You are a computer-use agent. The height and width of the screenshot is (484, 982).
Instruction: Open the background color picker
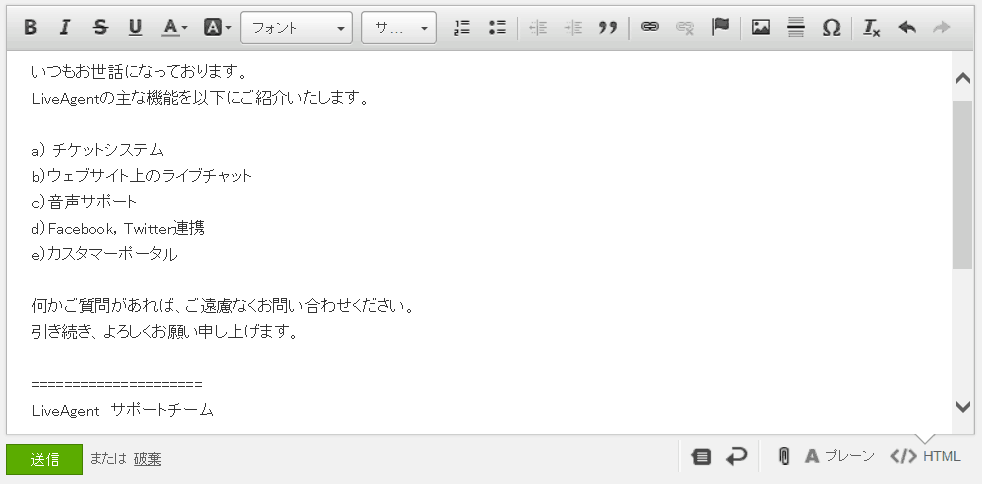217,28
